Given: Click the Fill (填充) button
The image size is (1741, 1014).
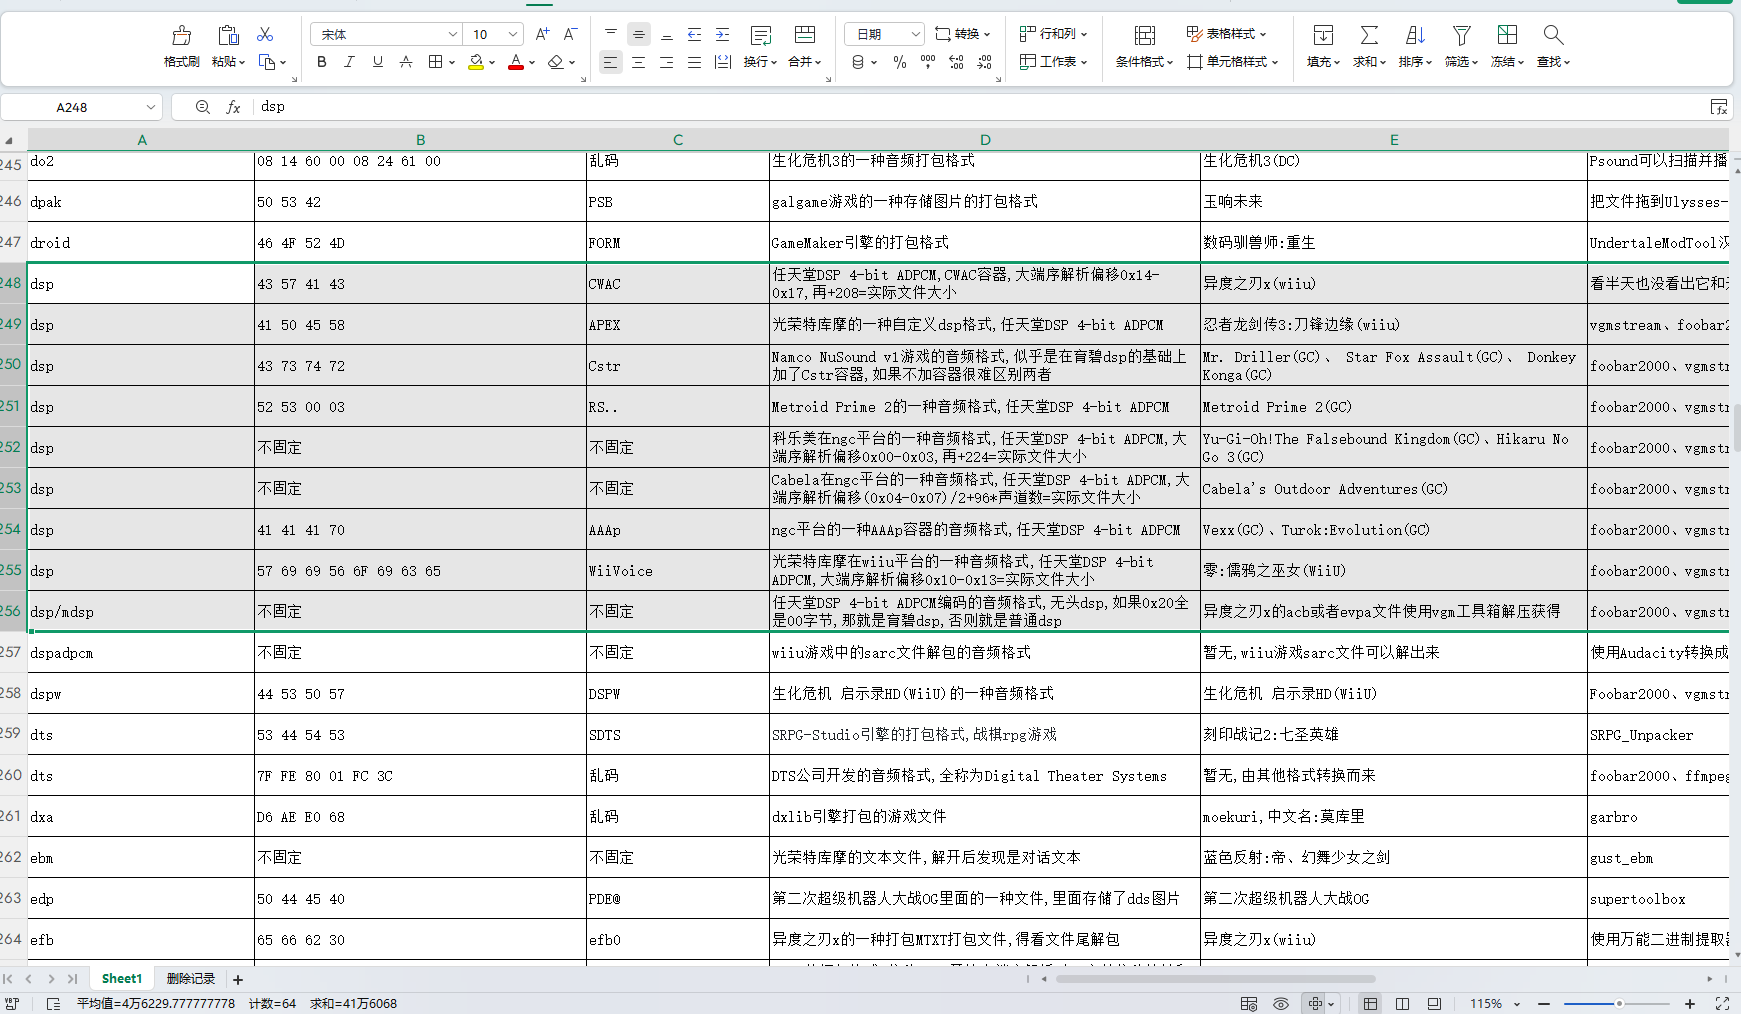Looking at the screenshot, I should click(1323, 46).
